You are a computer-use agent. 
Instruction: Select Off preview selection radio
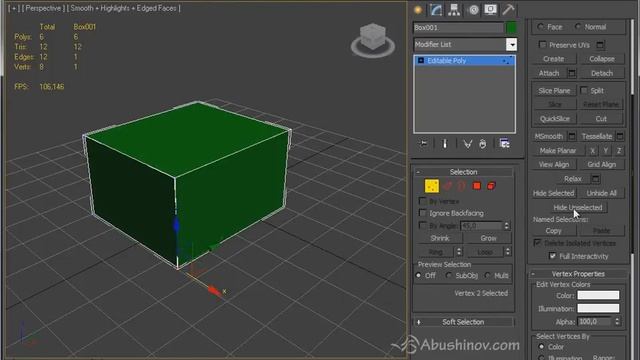coord(418,276)
